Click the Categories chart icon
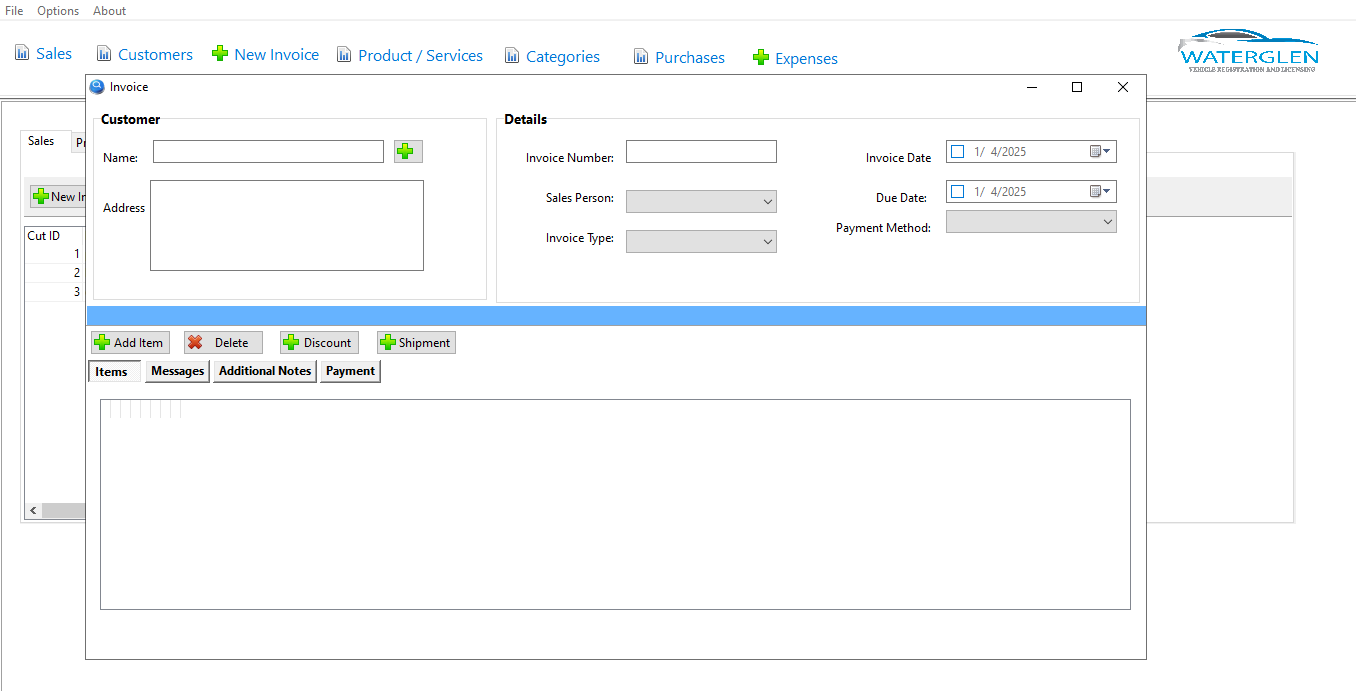Screen dimensions: 1356x691 [x=512, y=56]
